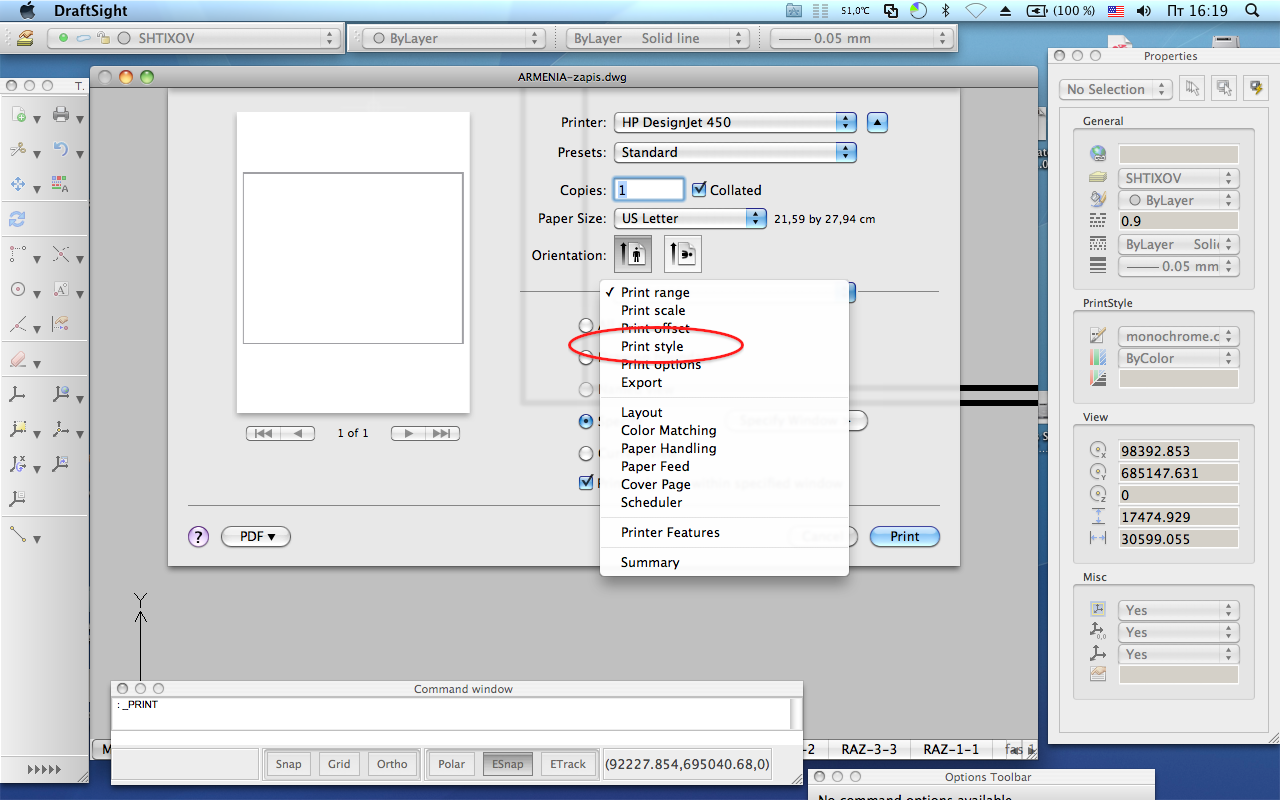Click the window-select icon in Properties header
This screenshot has width=1280, height=800.
(1223, 88)
